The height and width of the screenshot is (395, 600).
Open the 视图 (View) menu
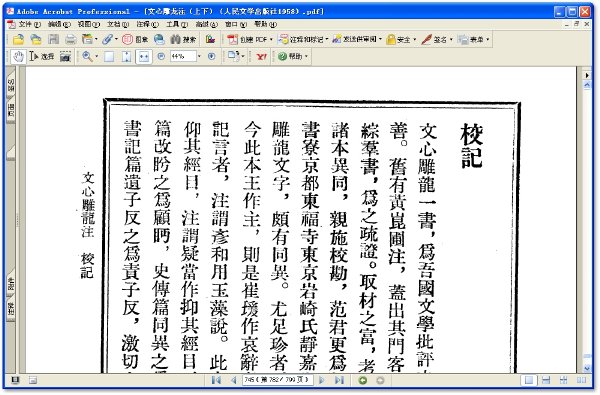click(89, 24)
